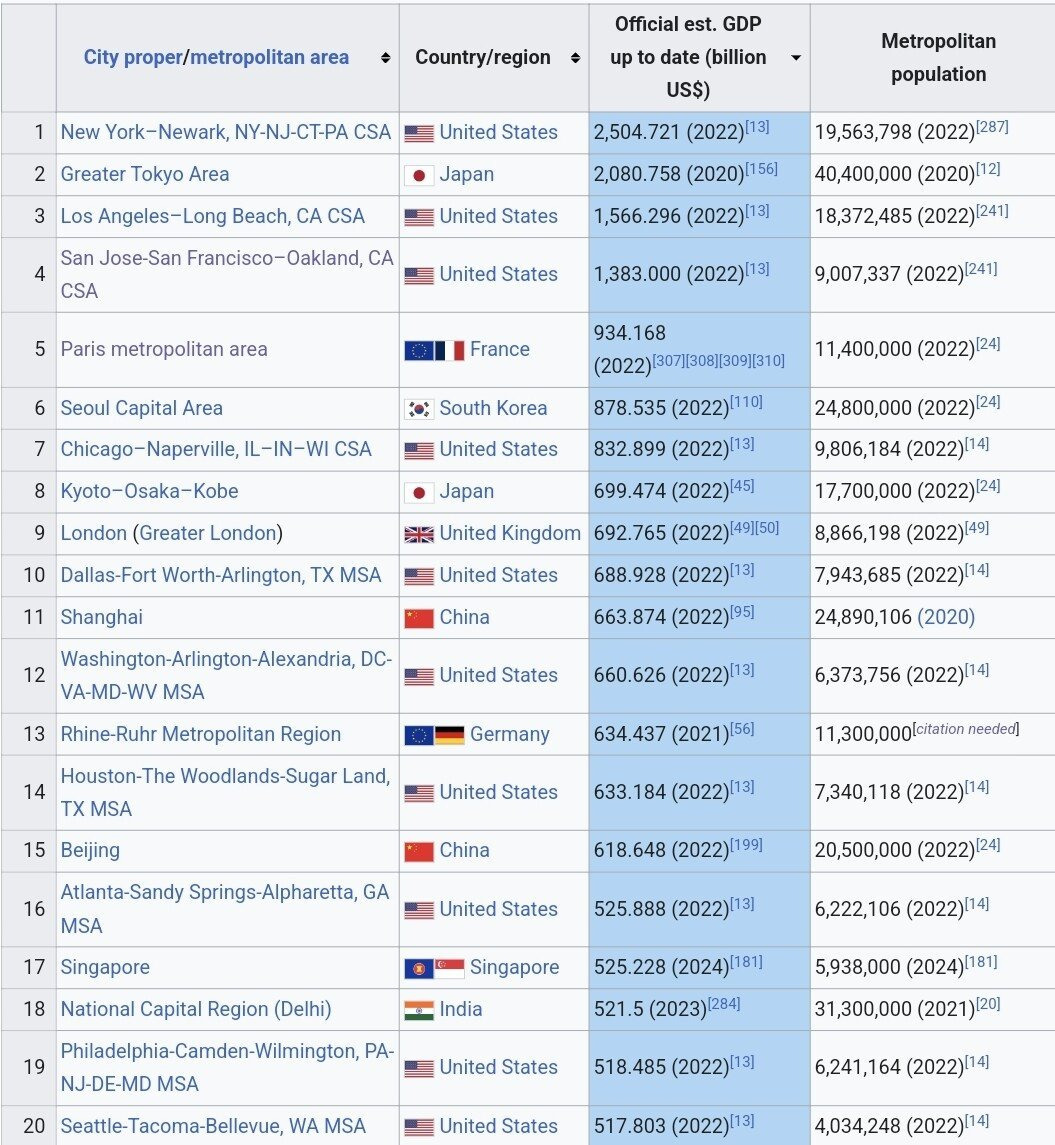Open National Capital Region (Delhi) link
Viewport: 1055px width, 1145px height.
coord(196,1009)
